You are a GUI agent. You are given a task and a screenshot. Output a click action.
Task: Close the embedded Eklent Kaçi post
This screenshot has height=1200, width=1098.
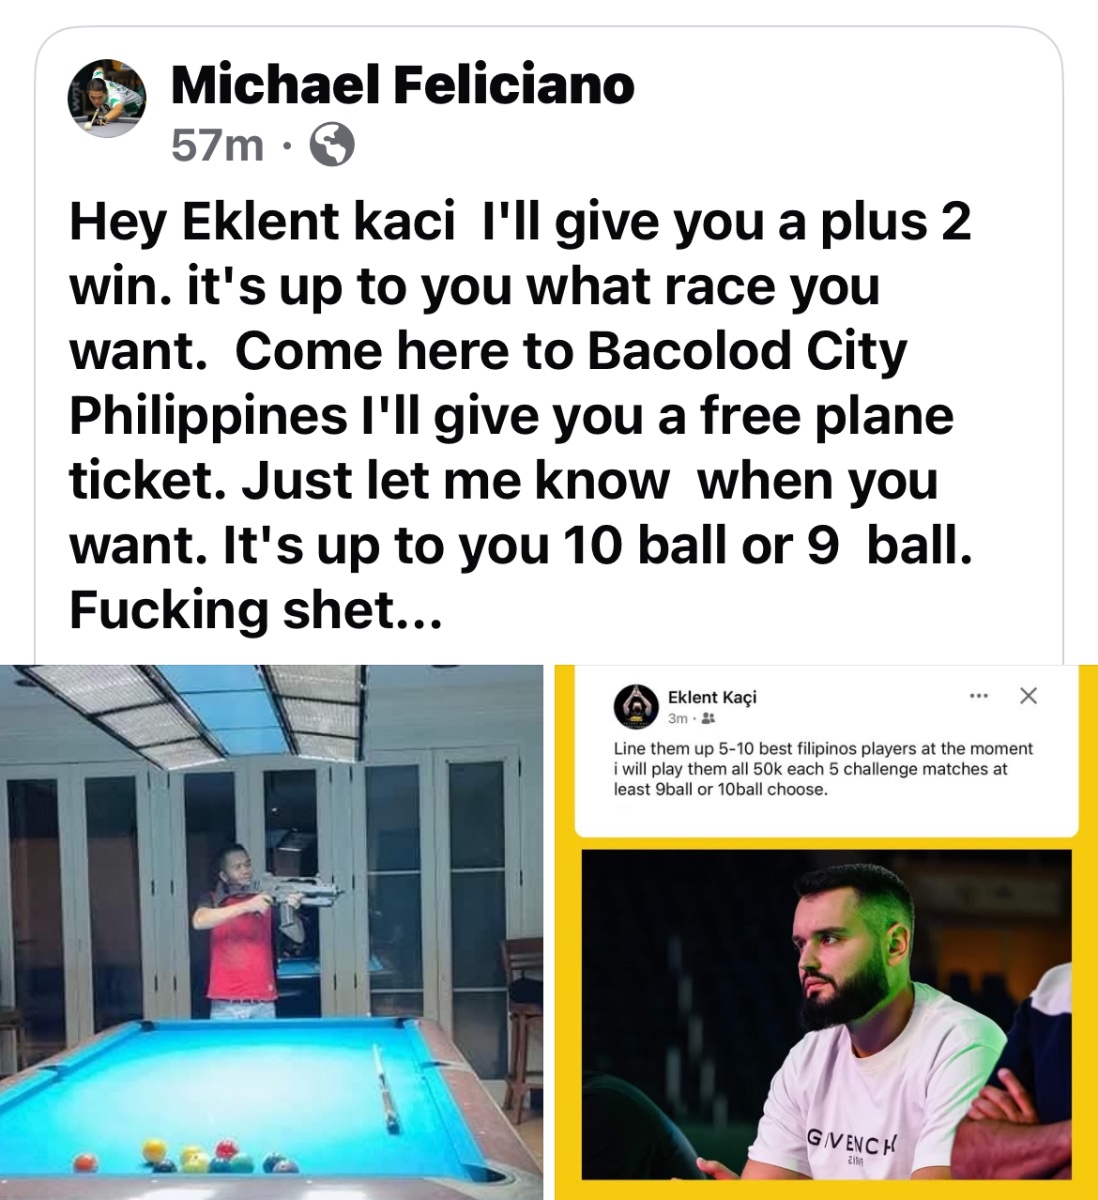[x=1028, y=695]
